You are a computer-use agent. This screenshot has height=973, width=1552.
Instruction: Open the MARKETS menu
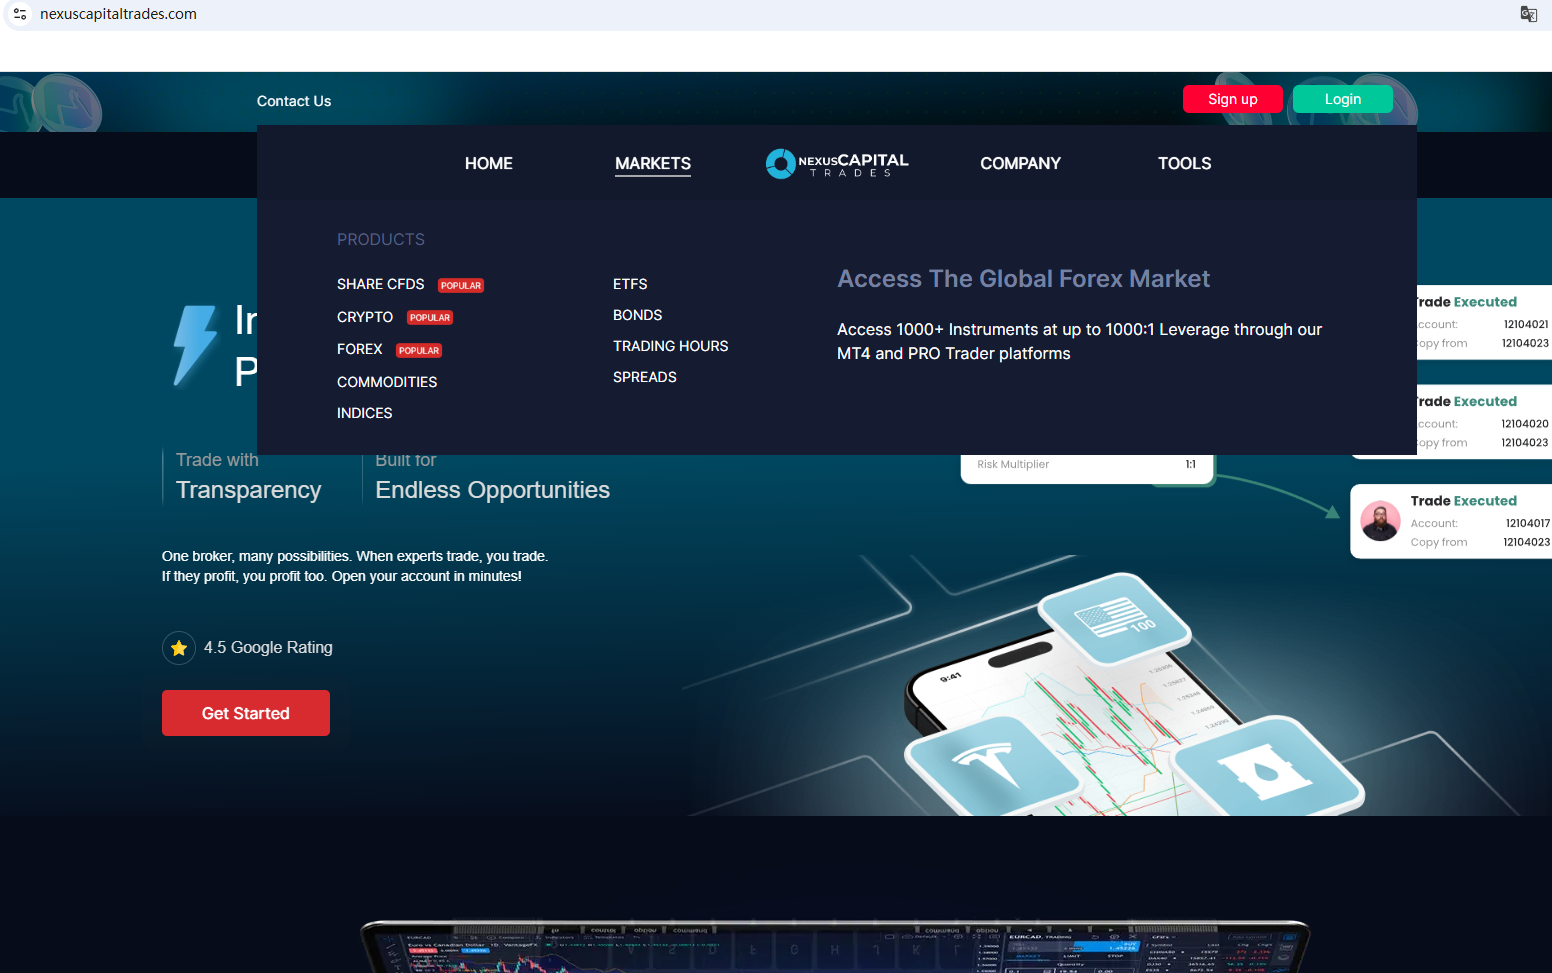pos(653,163)
